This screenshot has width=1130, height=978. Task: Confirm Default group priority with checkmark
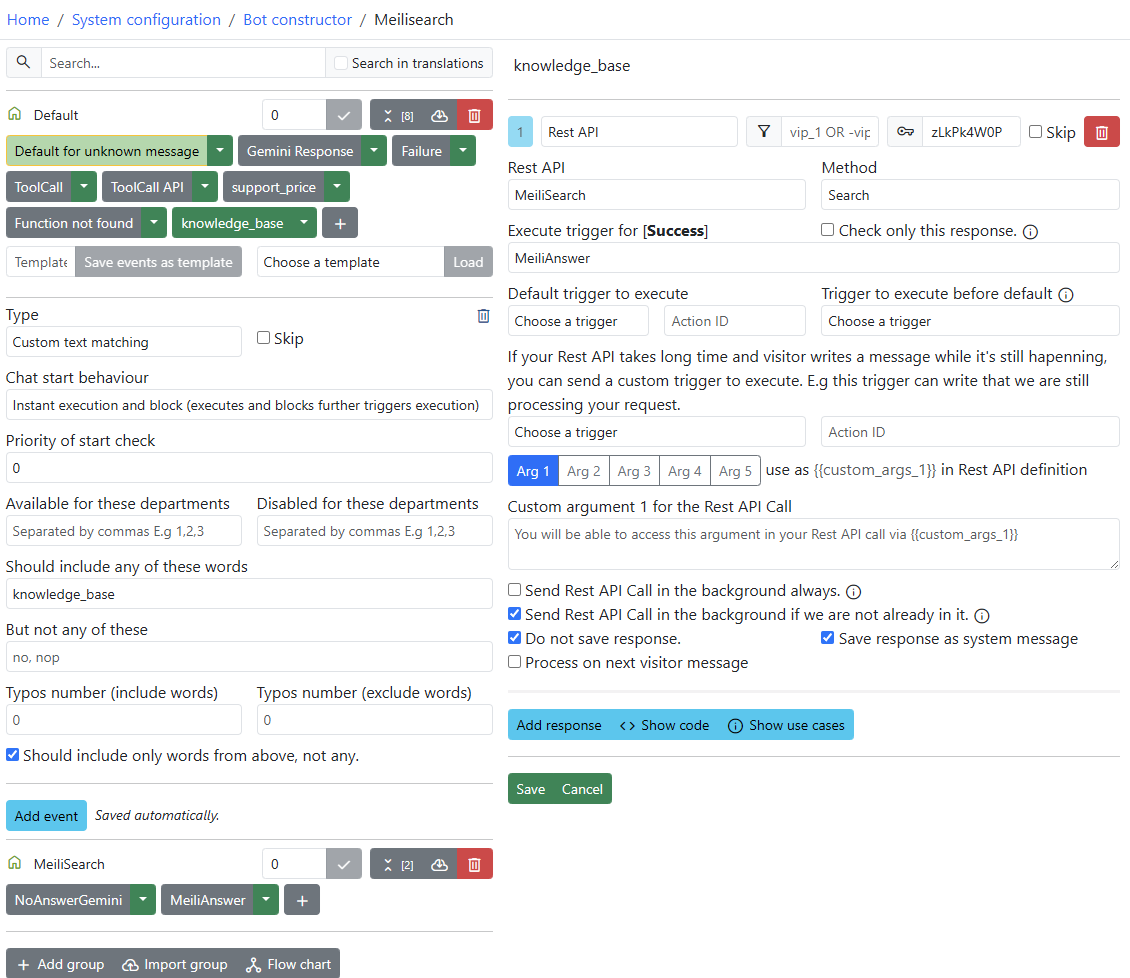(344, 115)
